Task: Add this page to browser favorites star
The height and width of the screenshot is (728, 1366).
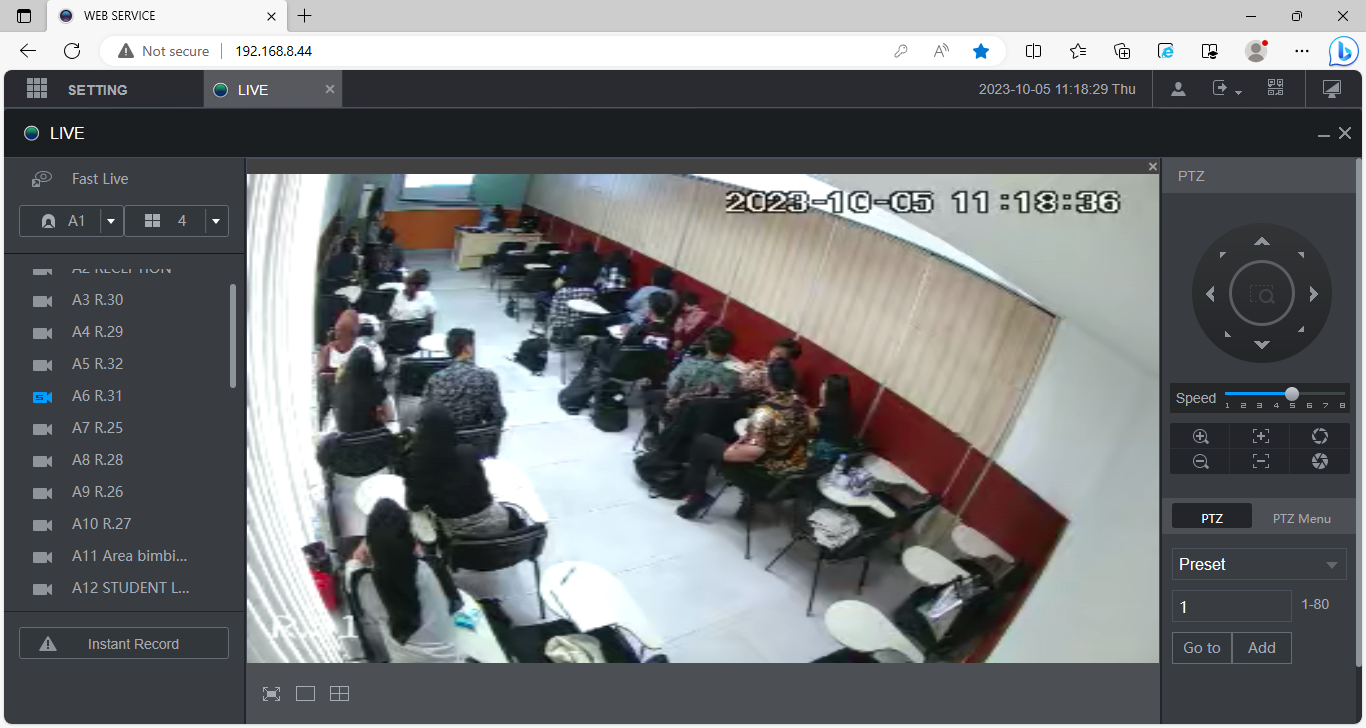Action: pos(981,51)
